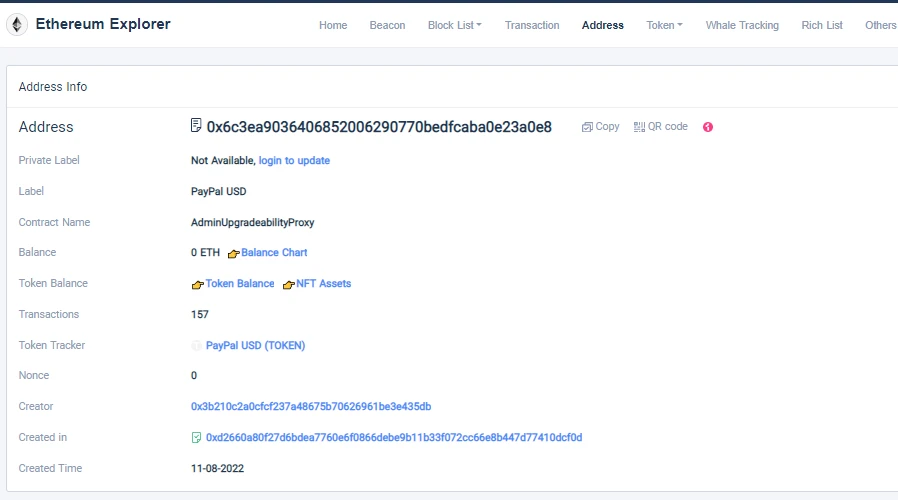The image size is (898, 500).
Task: Click the Ethereum diamond logo icon
Action: tap(17, 25)
